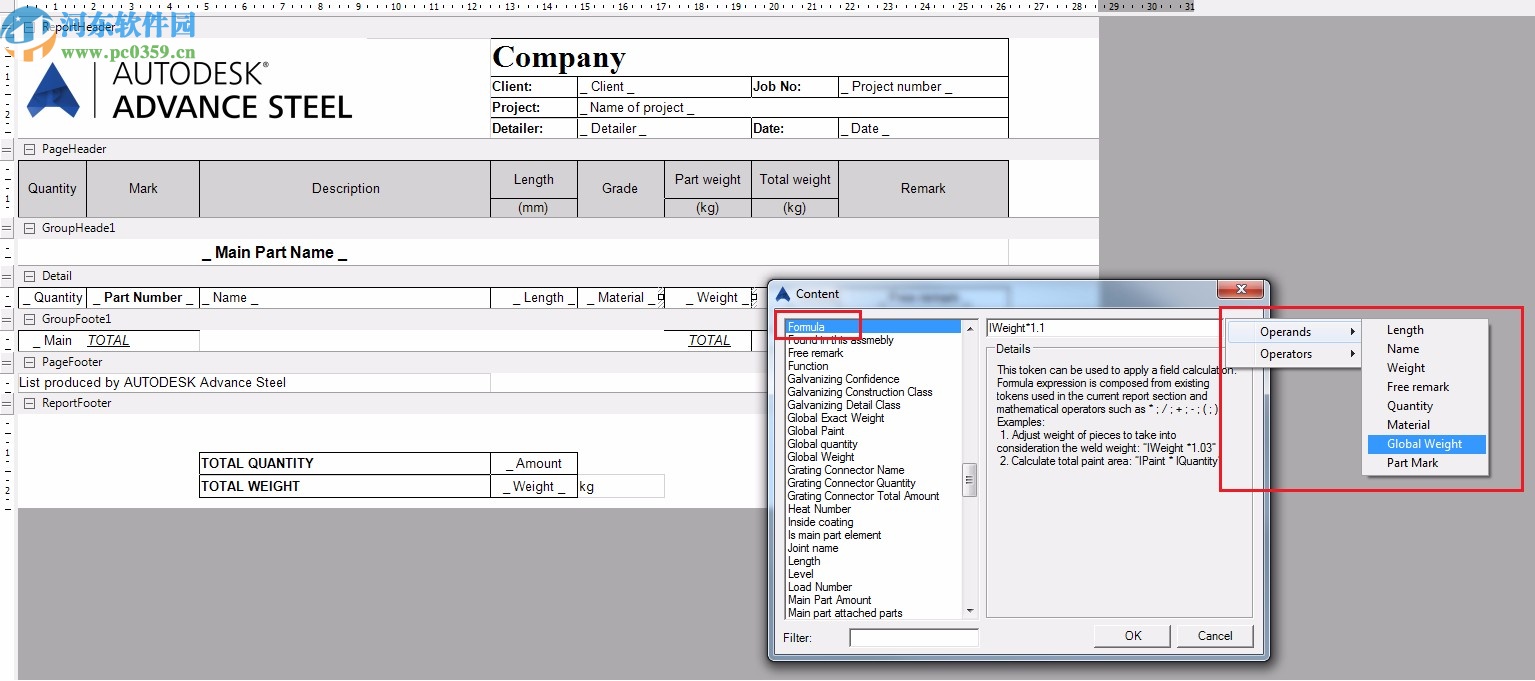
Task: Cancel the Content dialog
Action: 1215,636
